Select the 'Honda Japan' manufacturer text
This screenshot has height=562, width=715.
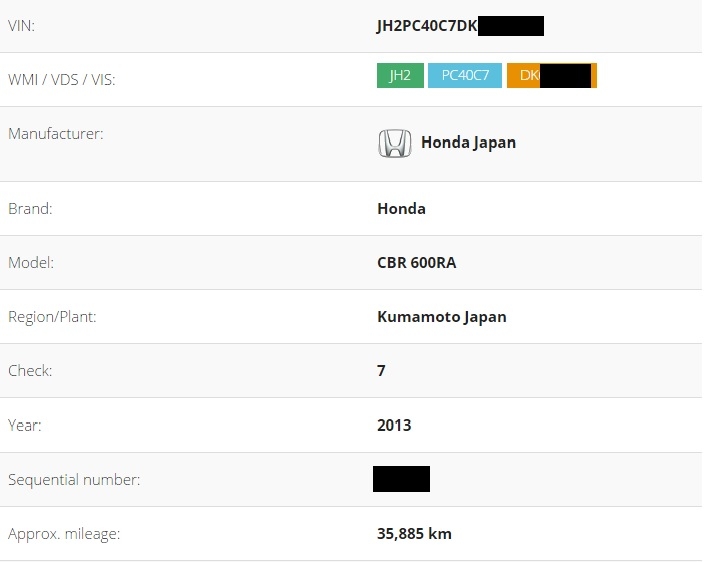(468, 143)
